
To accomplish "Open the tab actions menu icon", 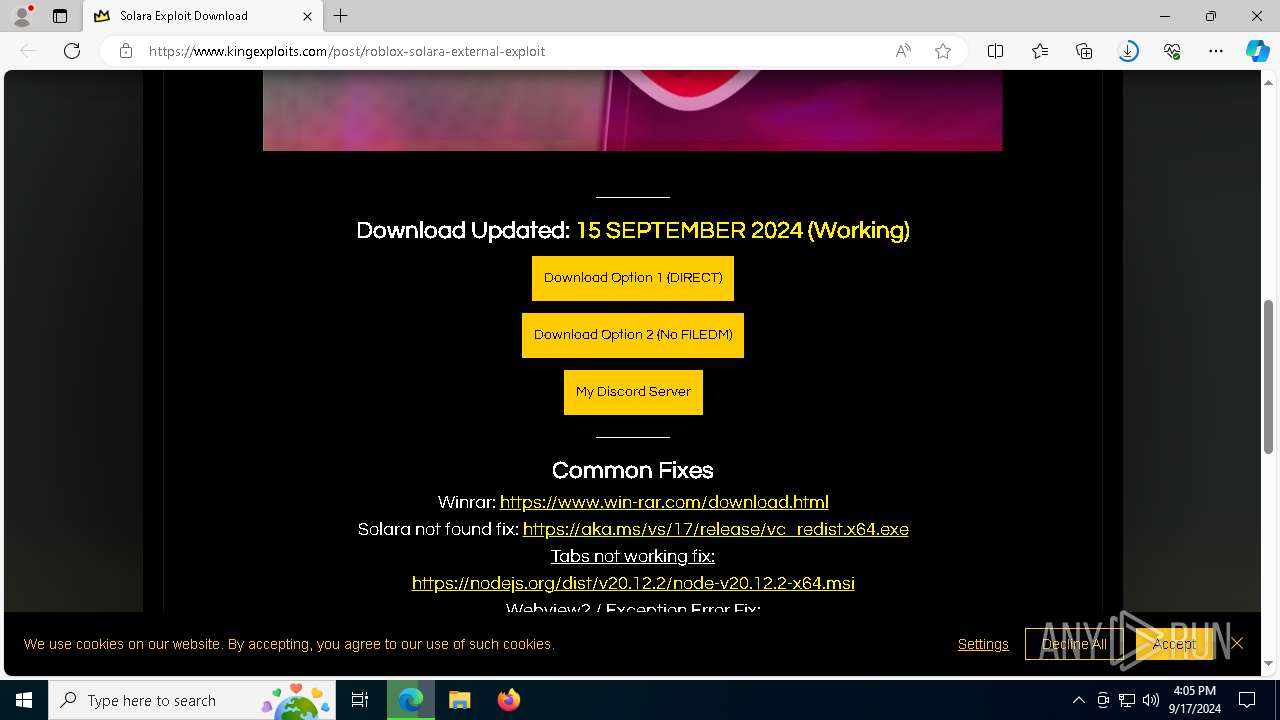I will click(60, 16).
